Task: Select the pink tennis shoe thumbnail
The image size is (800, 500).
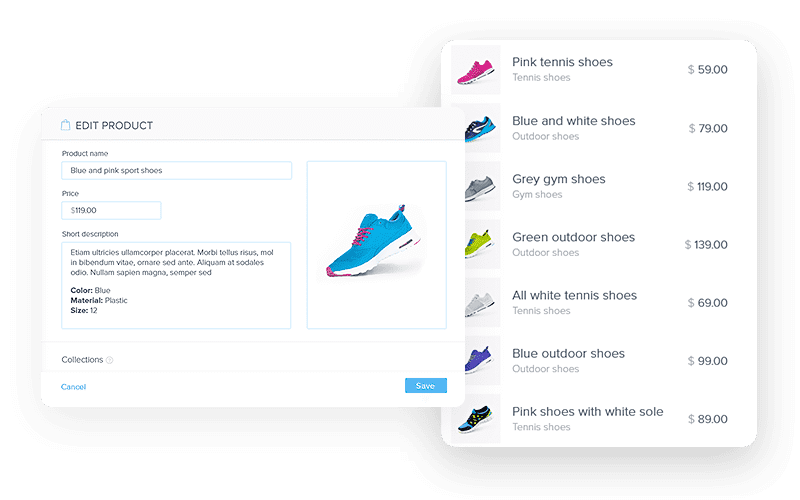Action: (x=476, y=70)
